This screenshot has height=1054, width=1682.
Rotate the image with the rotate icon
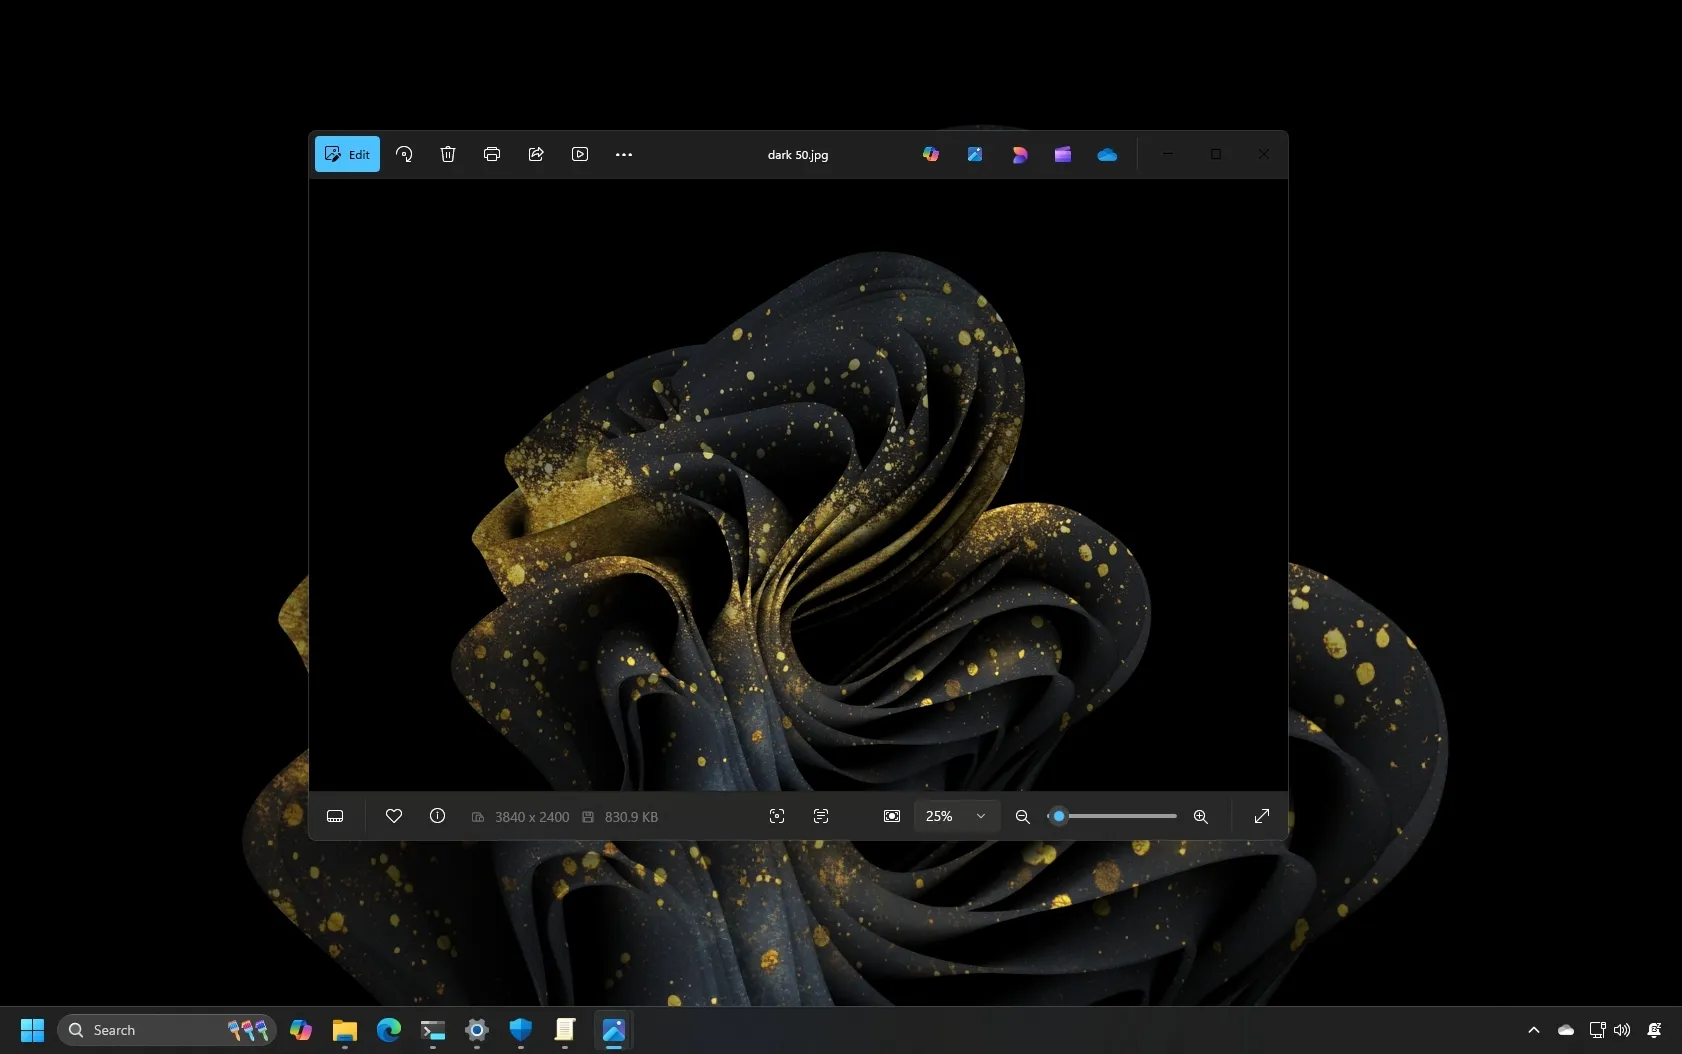coord(404,154)
